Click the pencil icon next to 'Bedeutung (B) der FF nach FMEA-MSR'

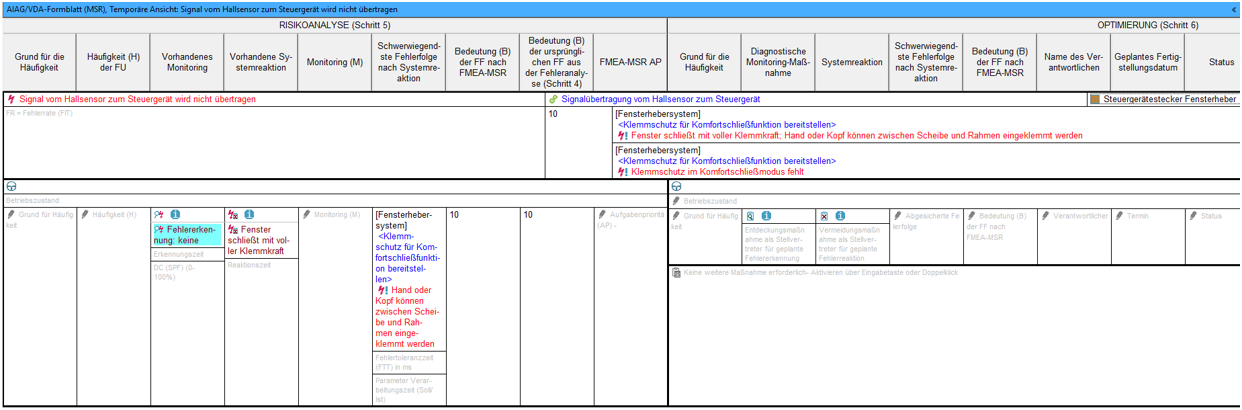point(972,216)
